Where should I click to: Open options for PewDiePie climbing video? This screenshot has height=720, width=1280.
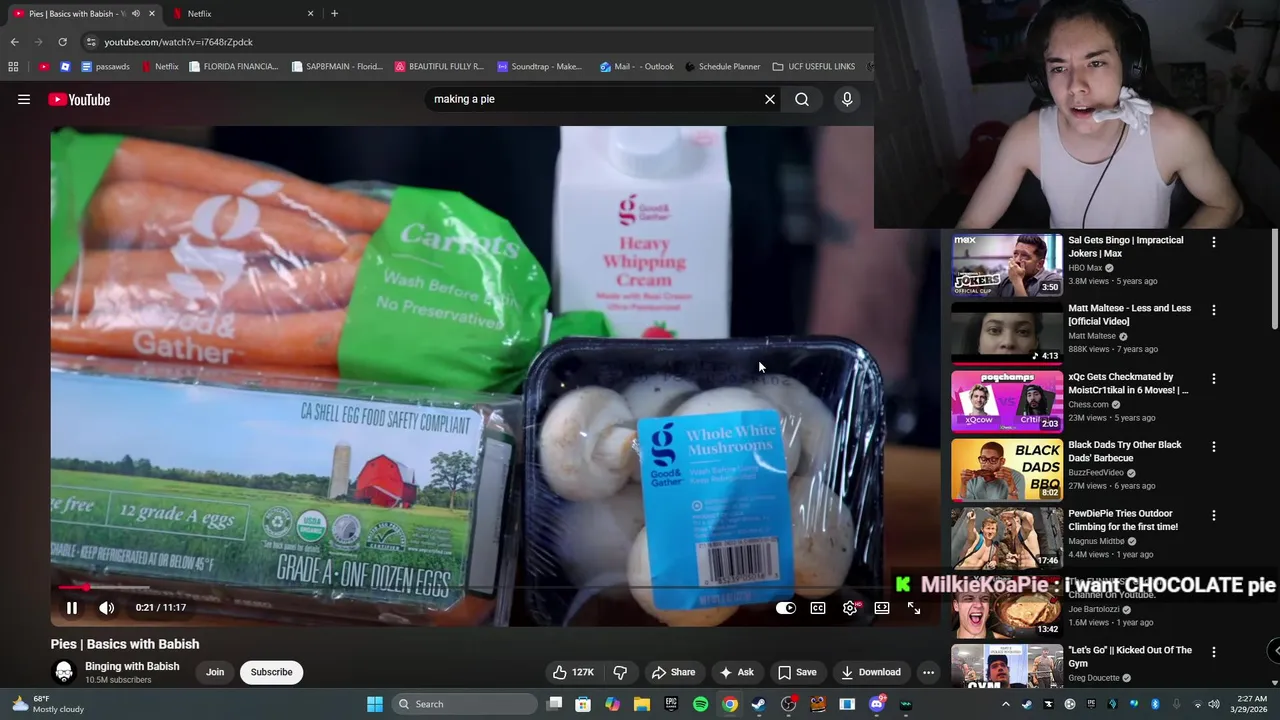click(1214, 515)
